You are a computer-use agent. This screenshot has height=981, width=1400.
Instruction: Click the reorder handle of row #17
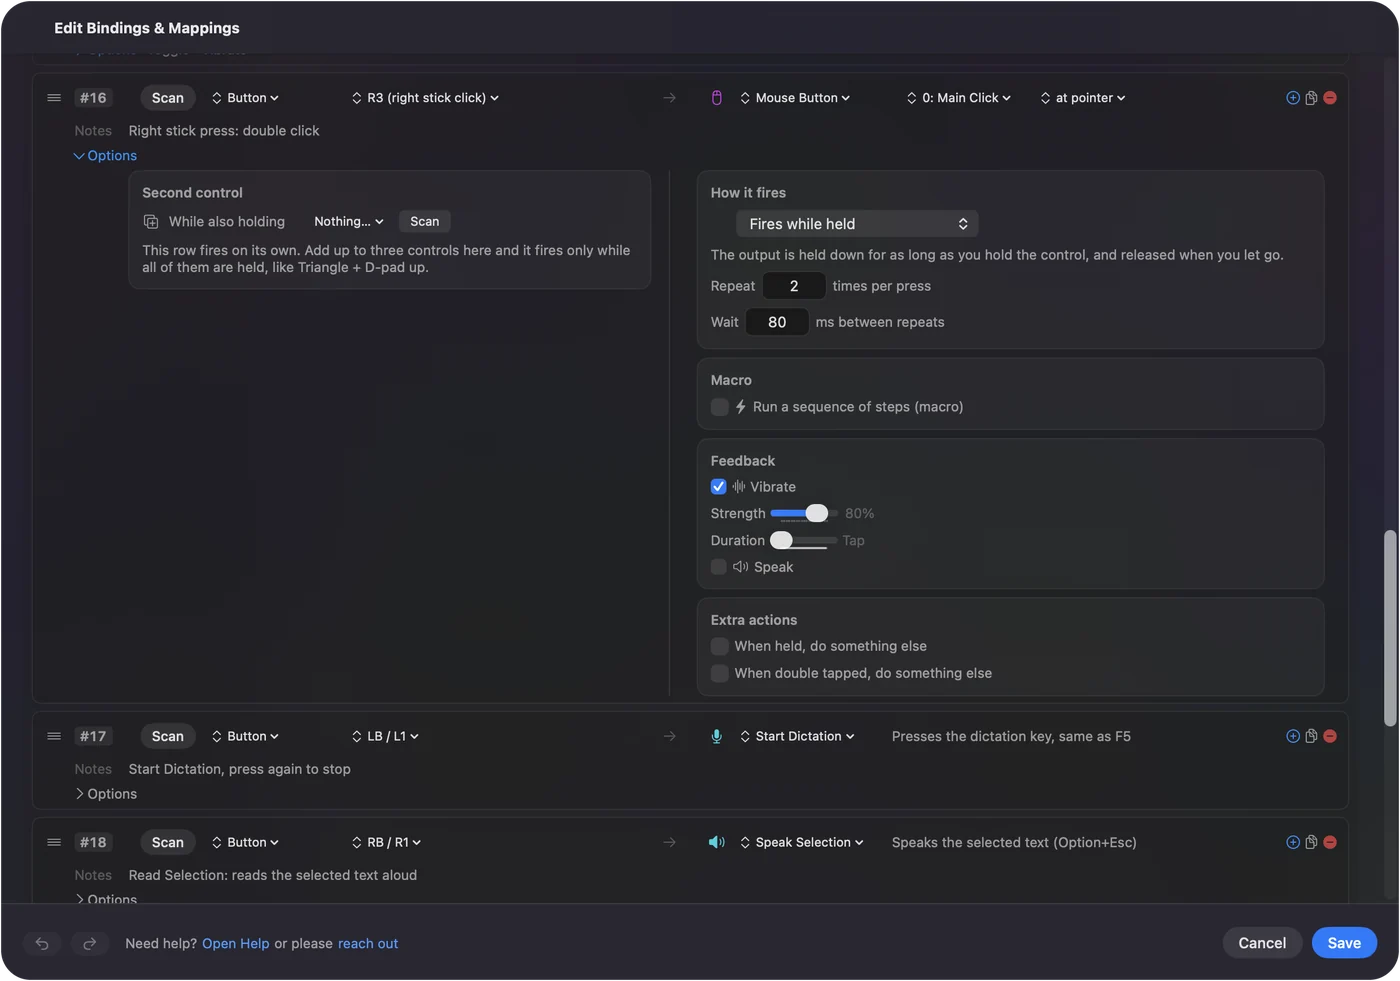click(54, 736)
